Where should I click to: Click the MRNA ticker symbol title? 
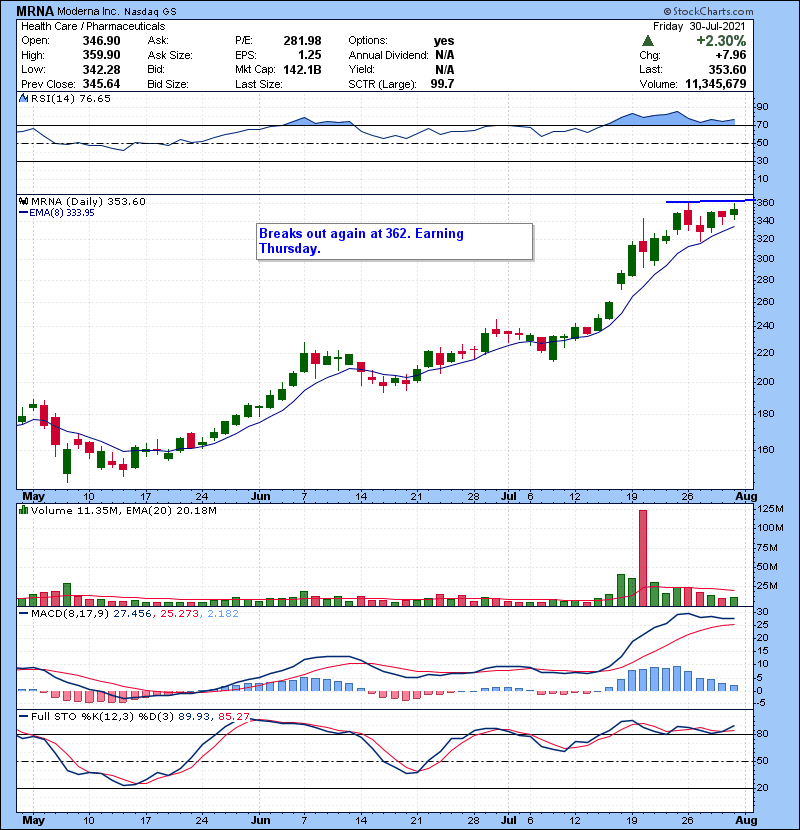(x=35, y=11)
